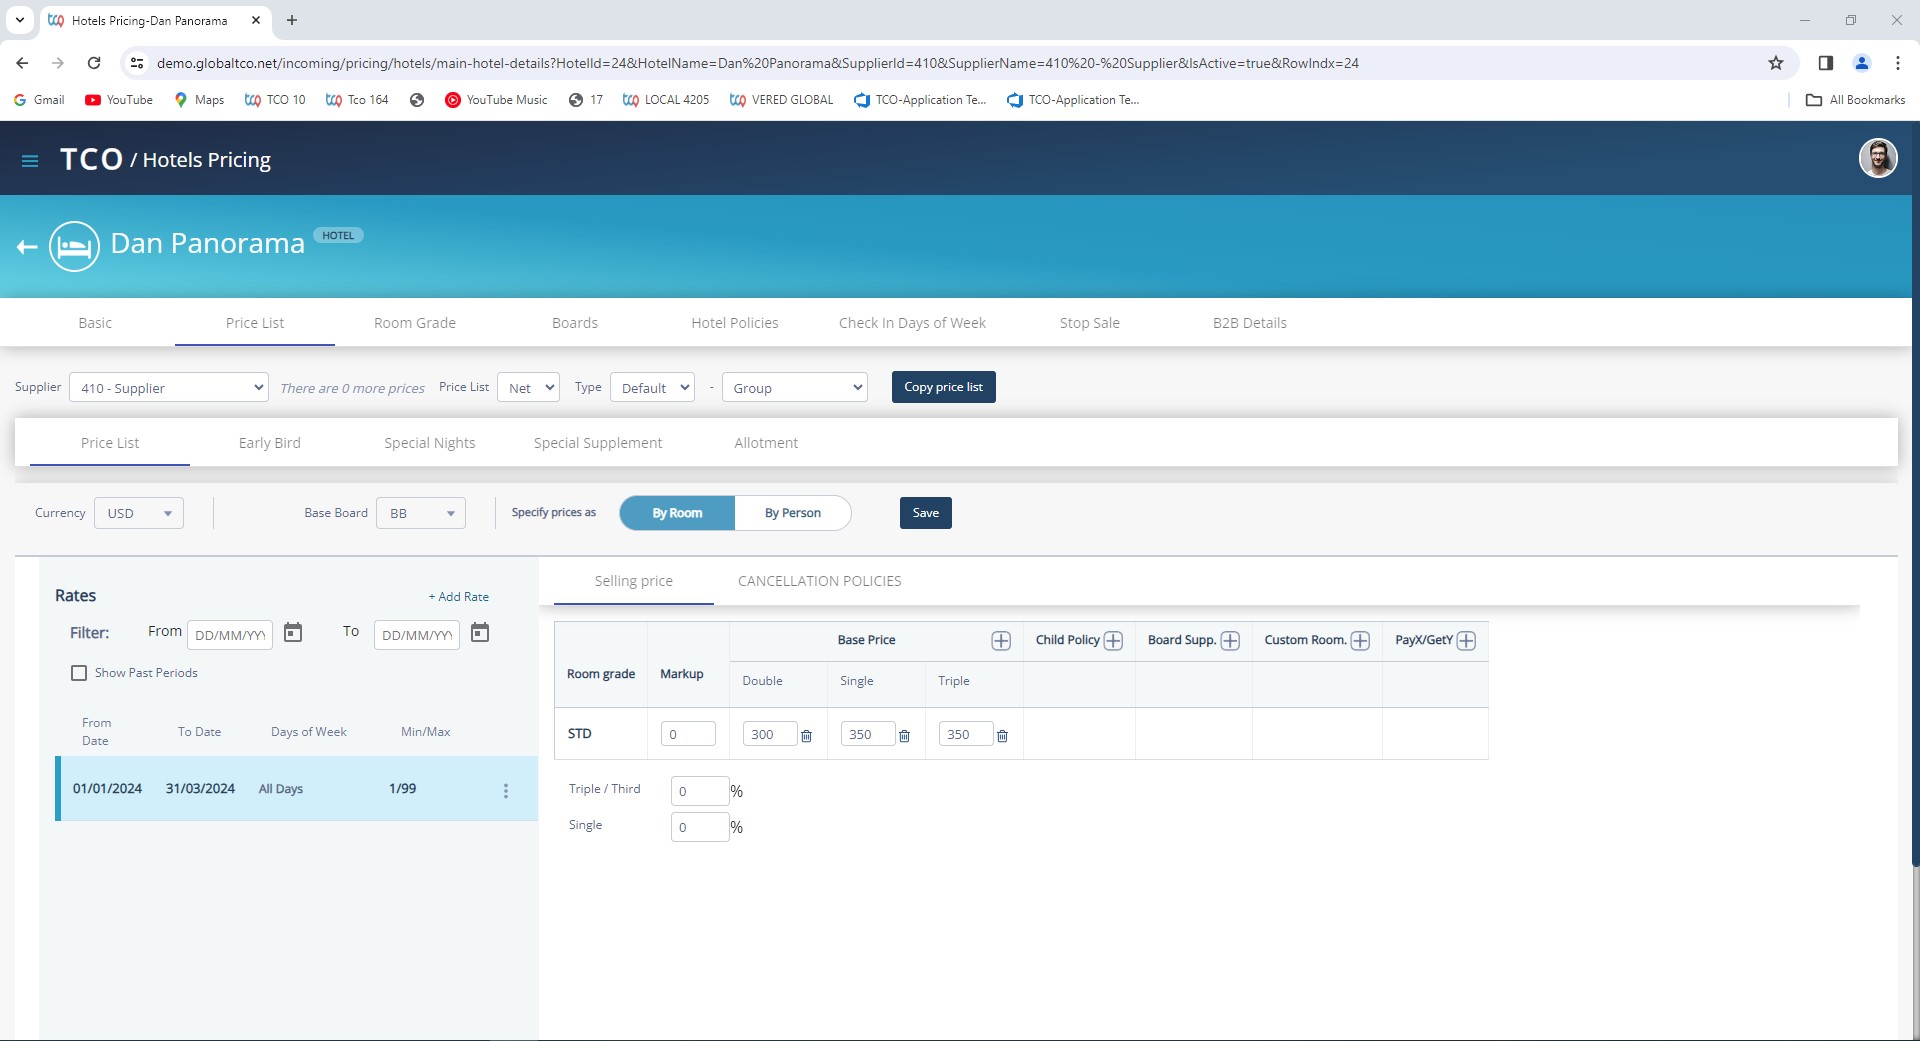Reload the browser page

coord(94,63)
